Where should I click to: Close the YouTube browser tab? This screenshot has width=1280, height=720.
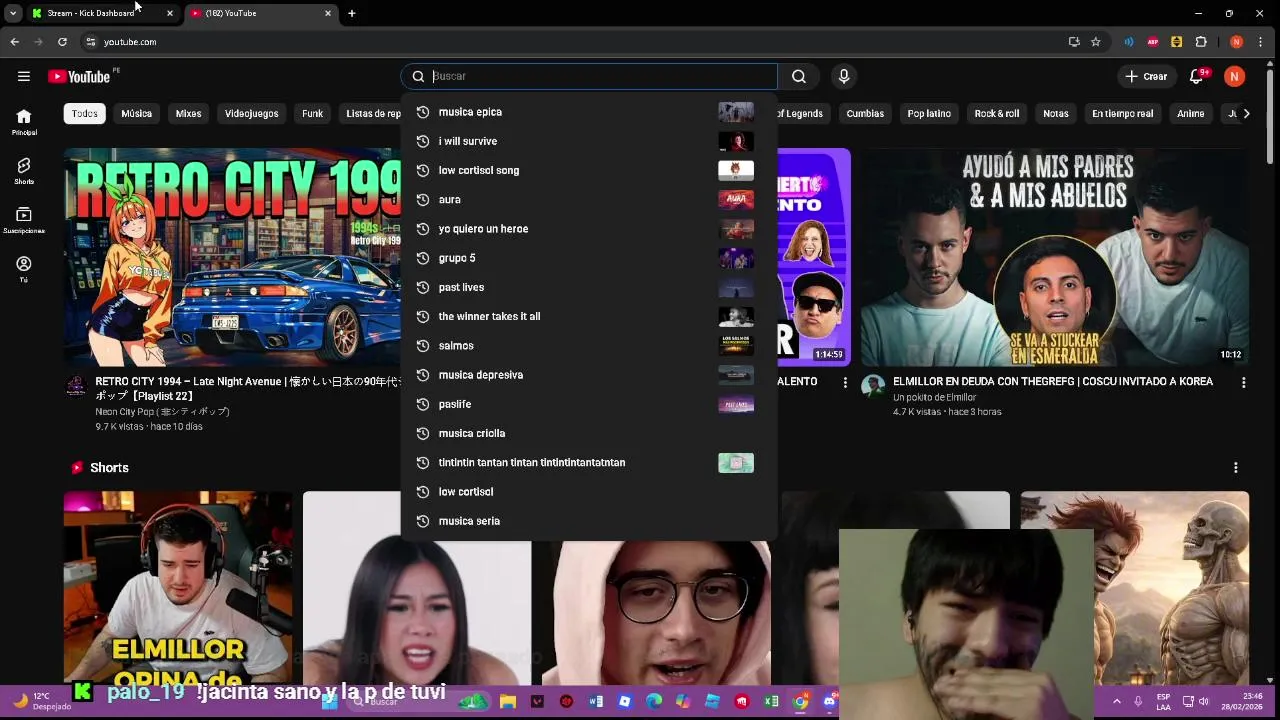(x=328, y=13)
